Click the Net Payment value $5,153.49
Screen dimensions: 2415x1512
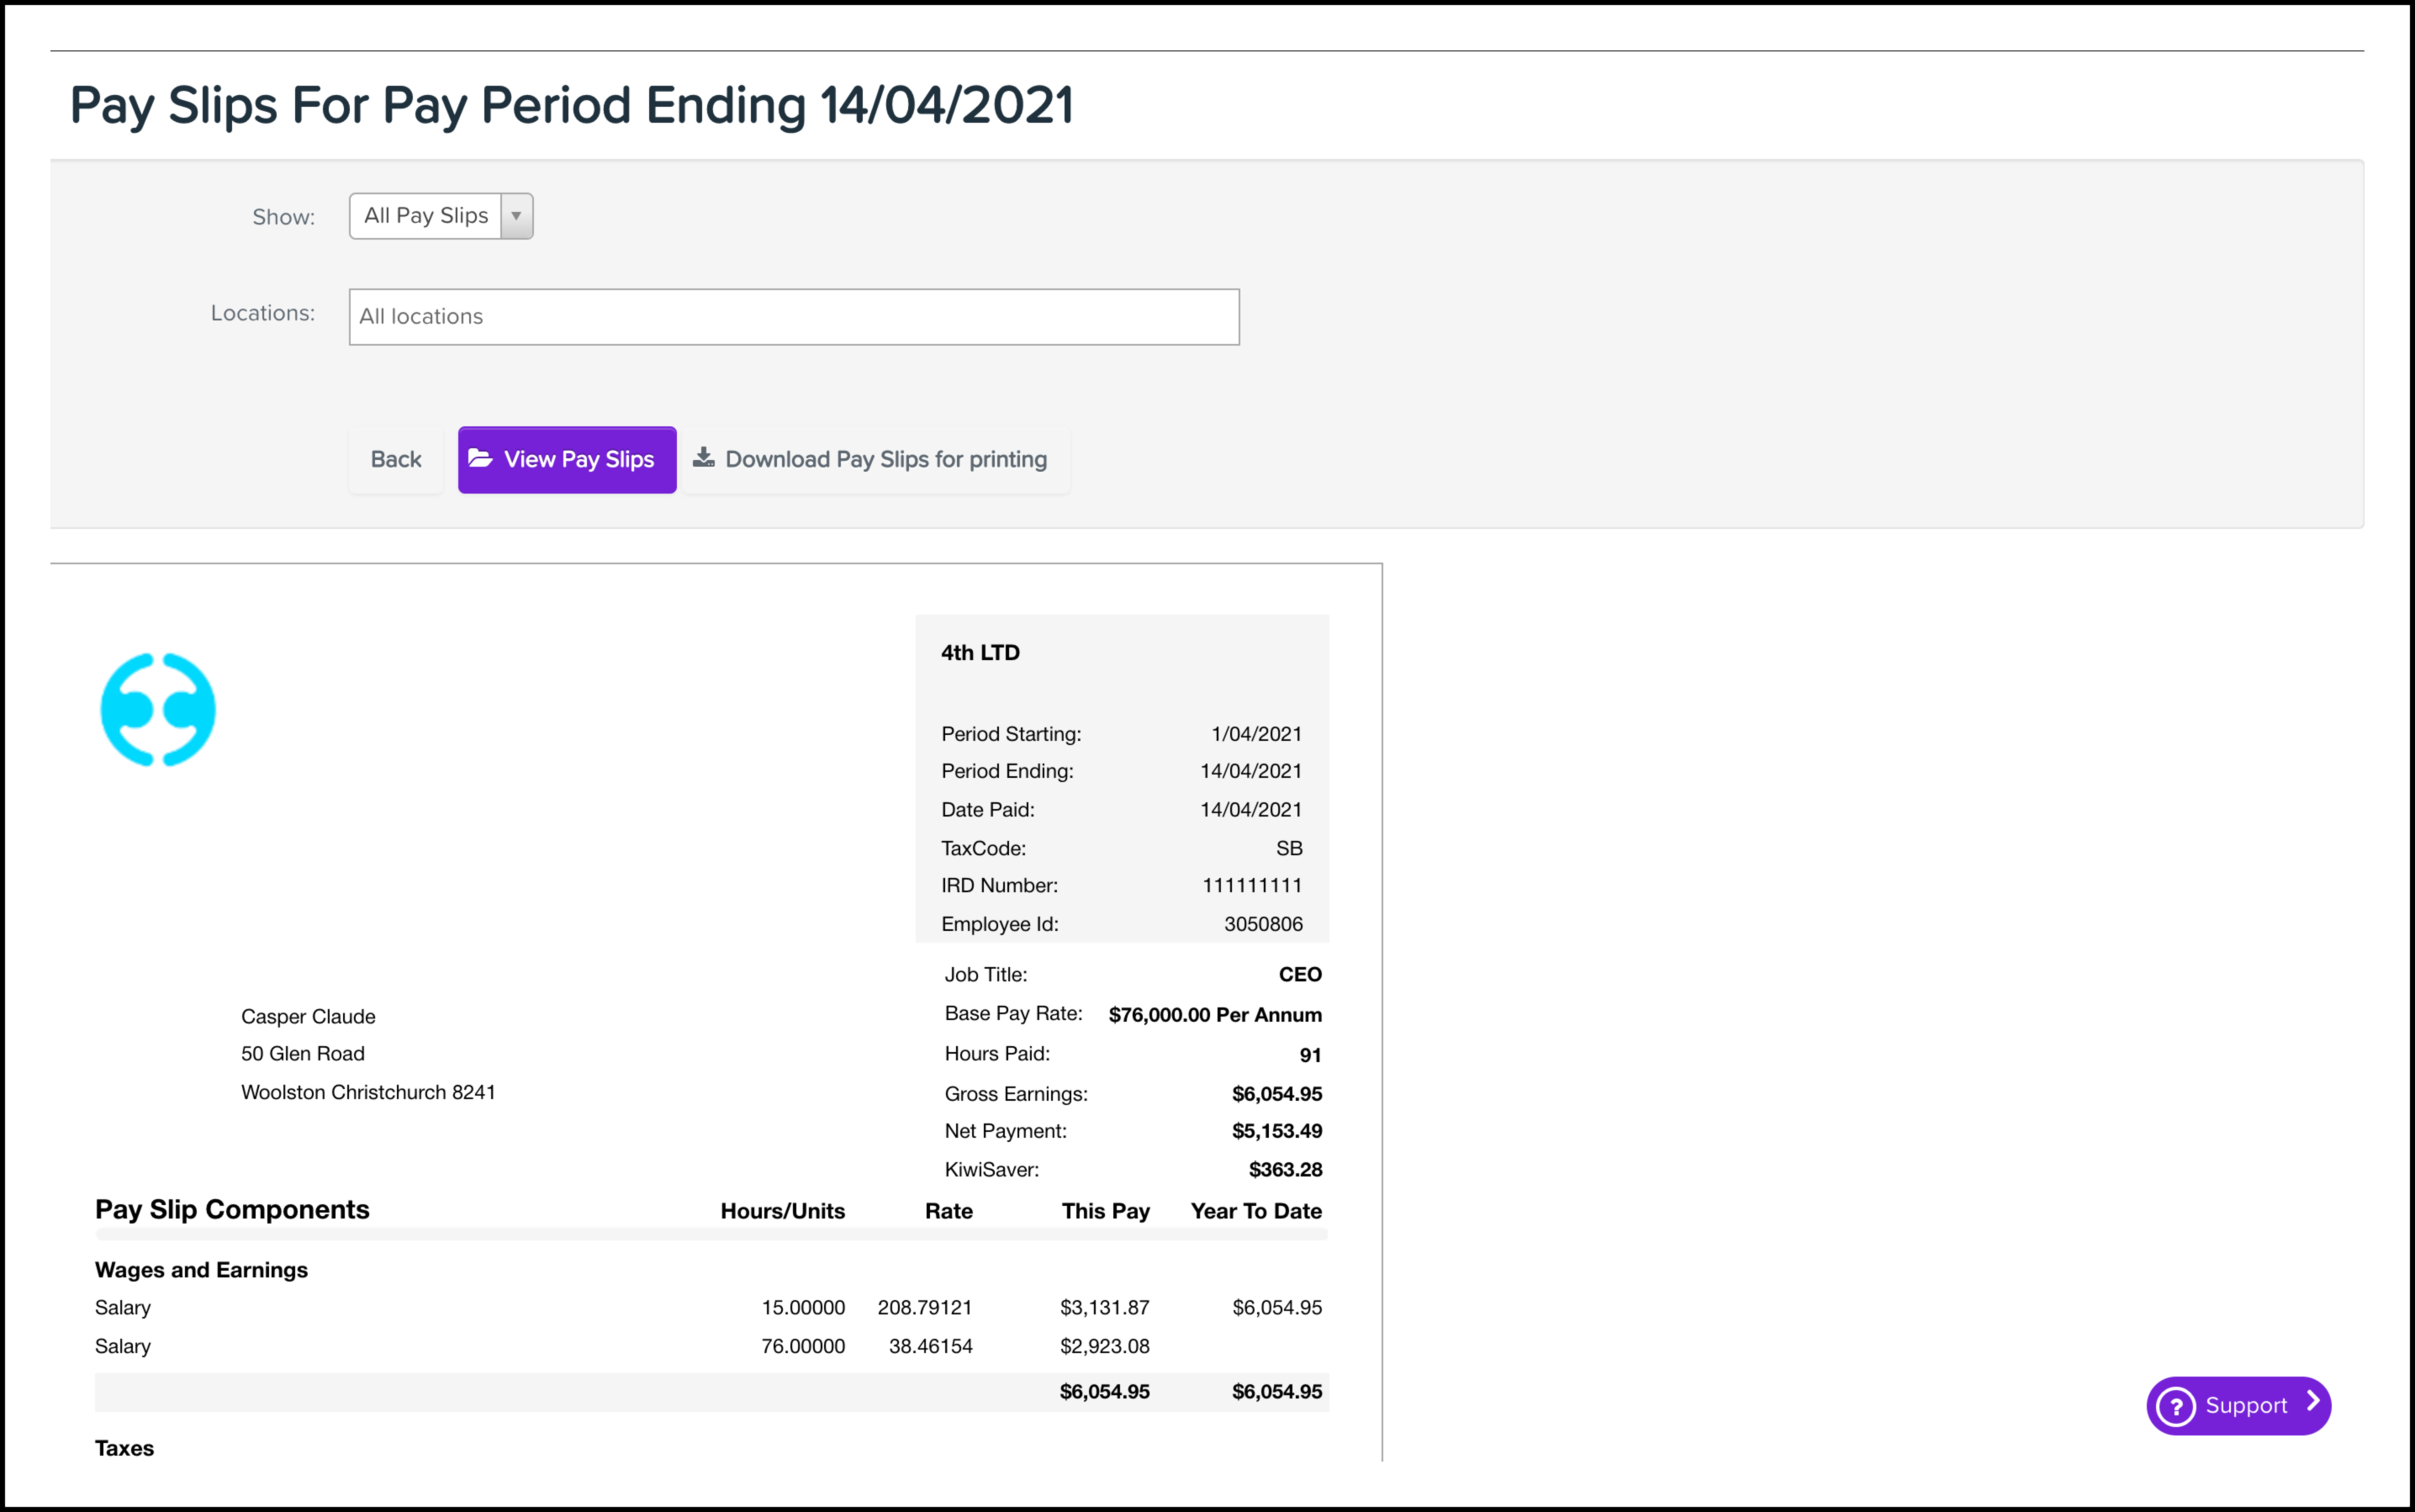1276,1131
